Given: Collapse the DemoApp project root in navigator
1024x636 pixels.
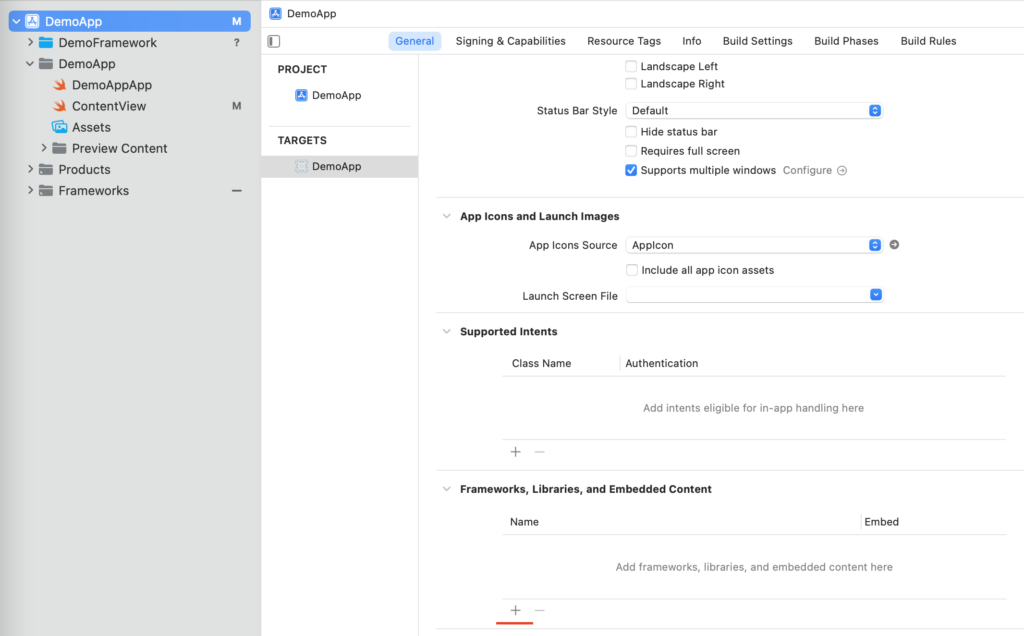Looking at the screenshot, I should click(16, 22).
